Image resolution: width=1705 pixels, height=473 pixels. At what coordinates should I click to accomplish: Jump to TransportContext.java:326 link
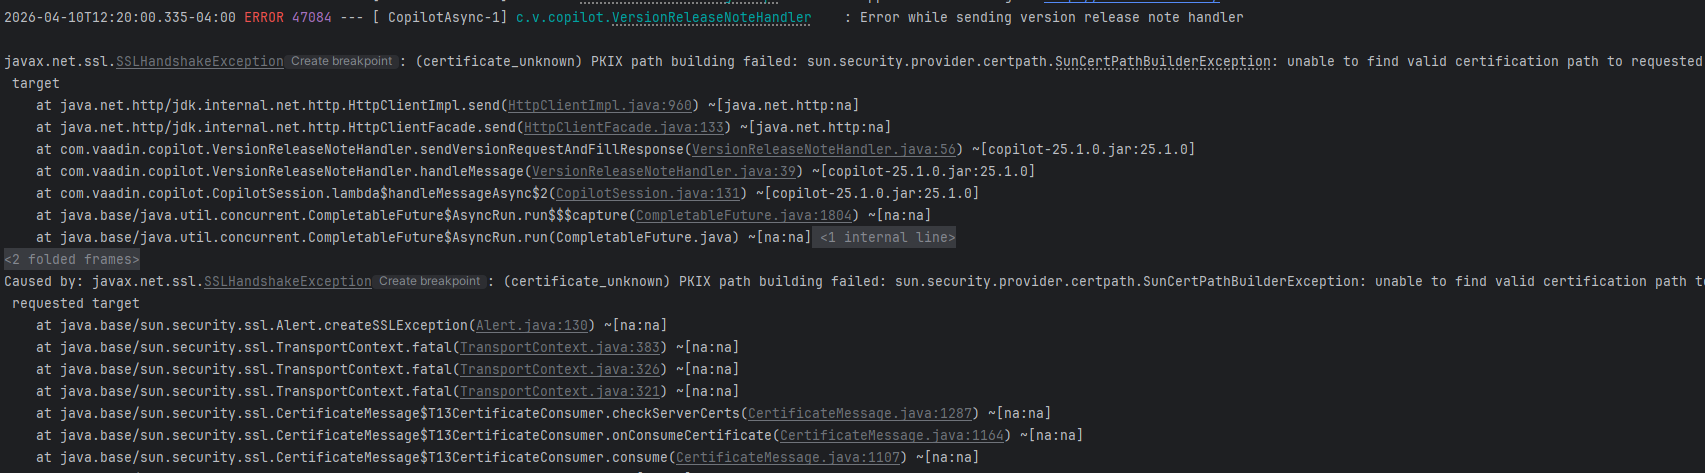click(x=559, y=370)
